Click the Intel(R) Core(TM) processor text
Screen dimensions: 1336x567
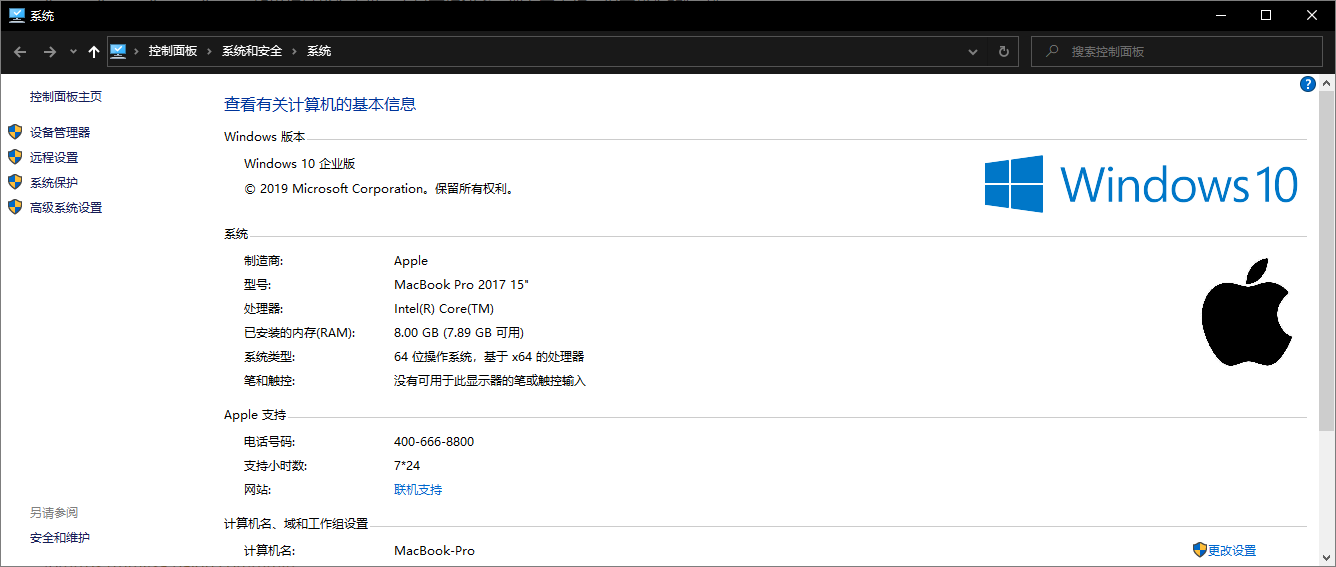(x=444, y=309)
